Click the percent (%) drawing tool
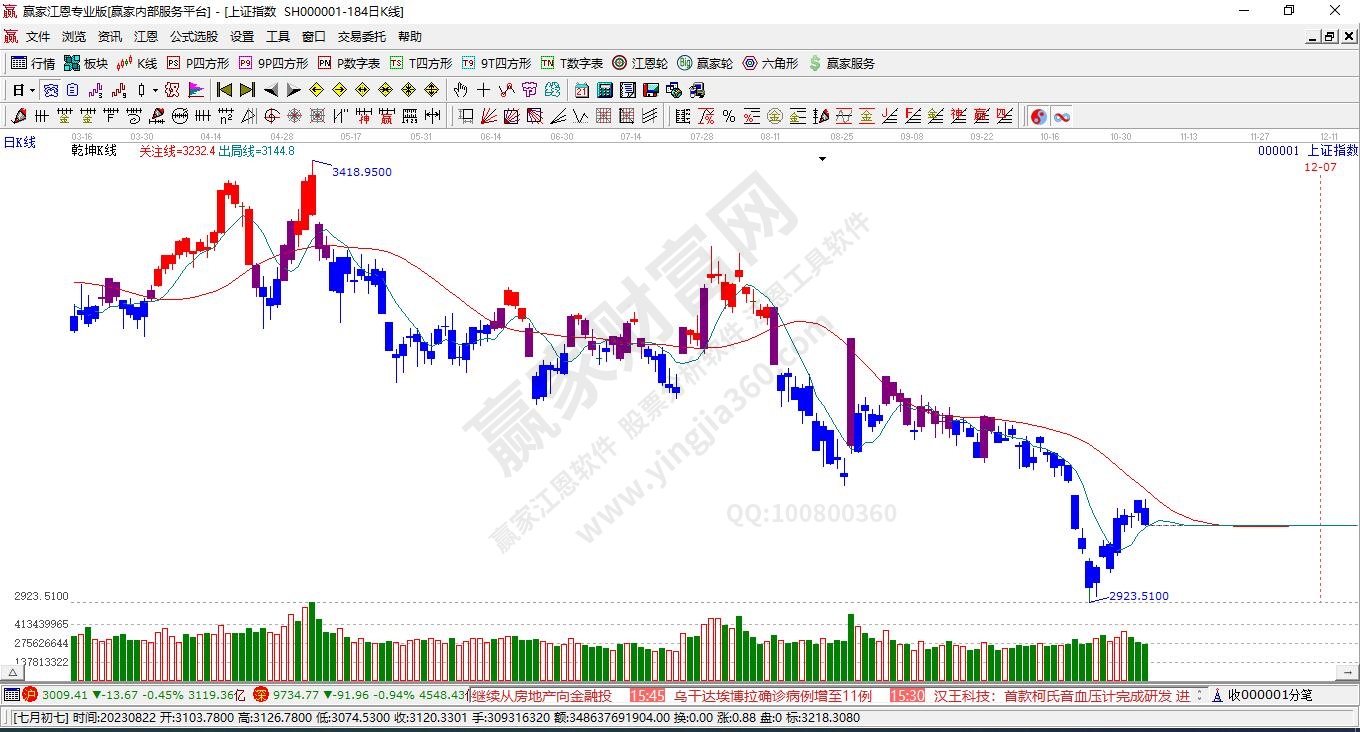Viewport: 1360px width, 732px height. tap(729, 116)
